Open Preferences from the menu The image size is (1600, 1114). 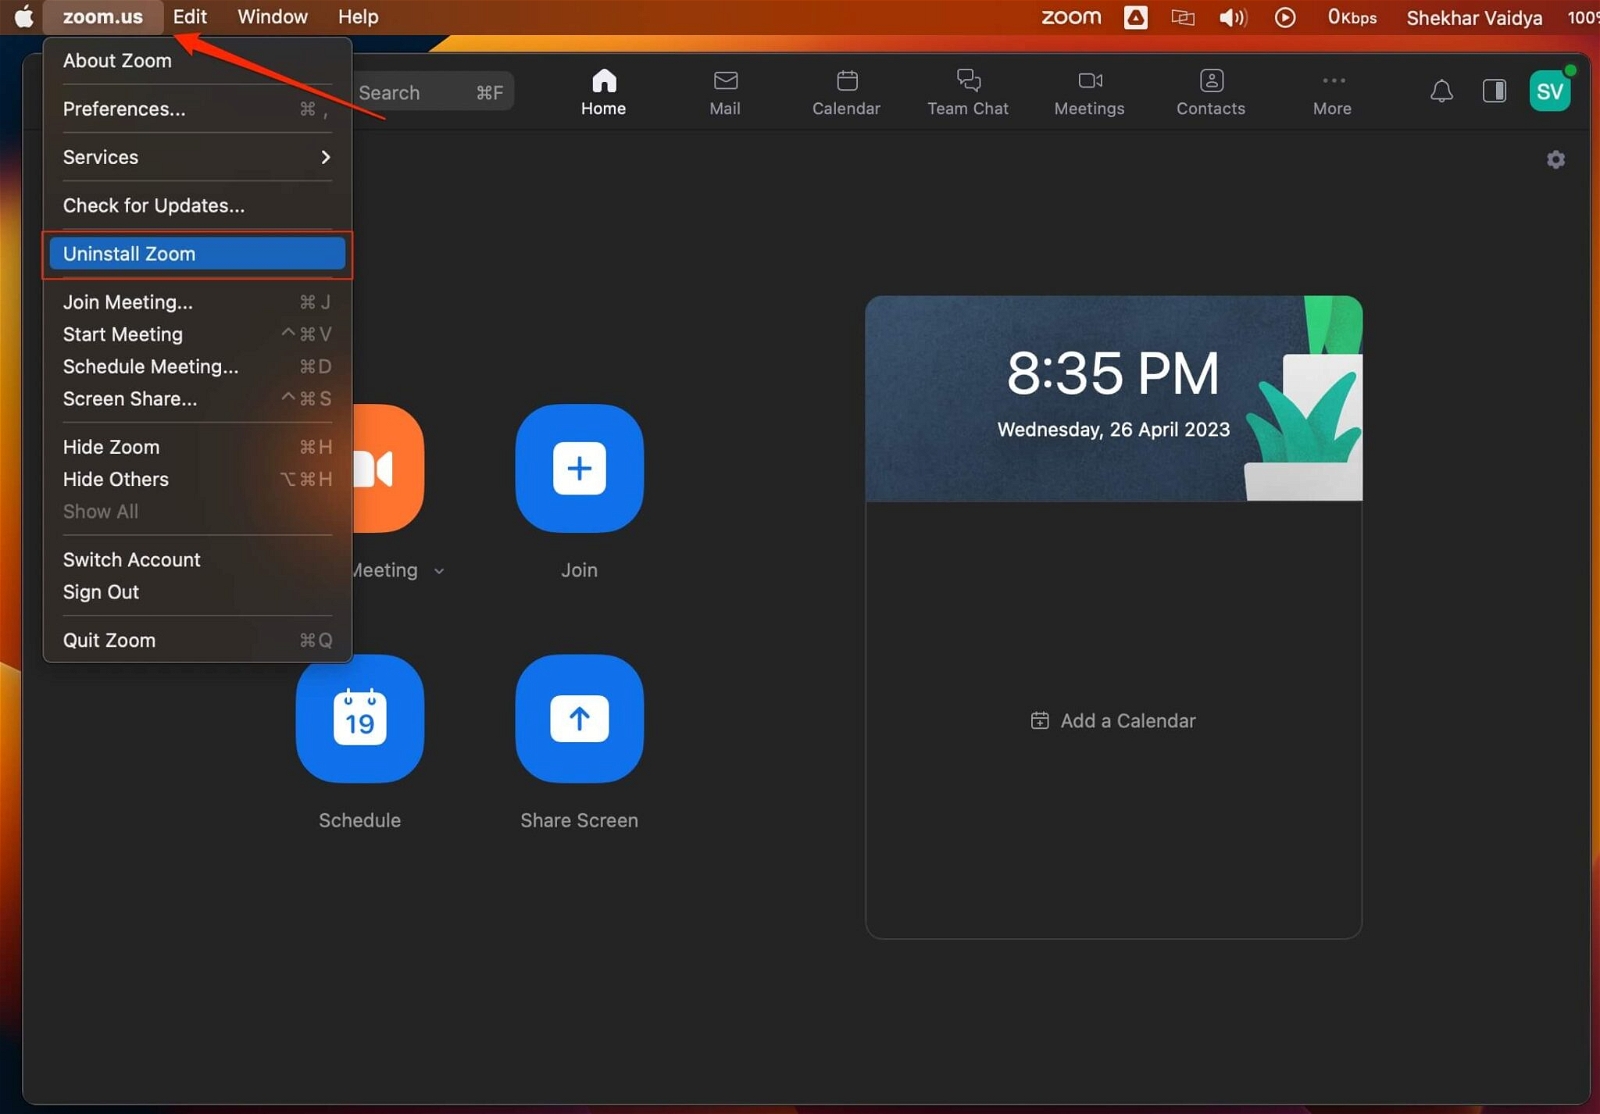(x=197, y=109)
